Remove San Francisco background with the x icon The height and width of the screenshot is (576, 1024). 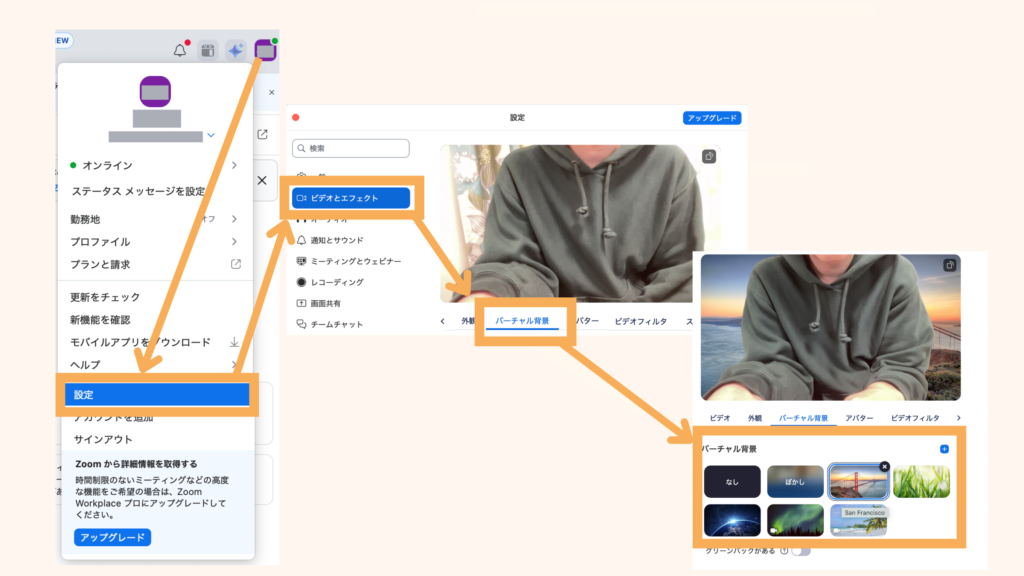[884, 466]
